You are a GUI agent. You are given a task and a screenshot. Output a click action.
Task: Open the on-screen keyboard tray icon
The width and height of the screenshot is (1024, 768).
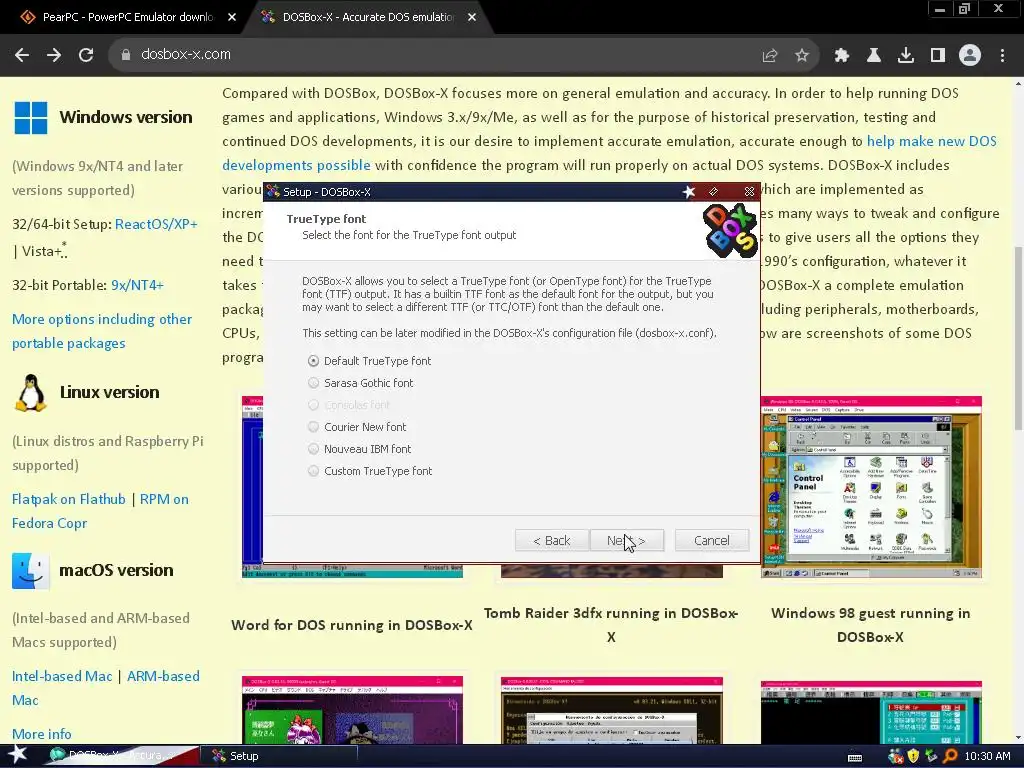[x=854, y=757]
